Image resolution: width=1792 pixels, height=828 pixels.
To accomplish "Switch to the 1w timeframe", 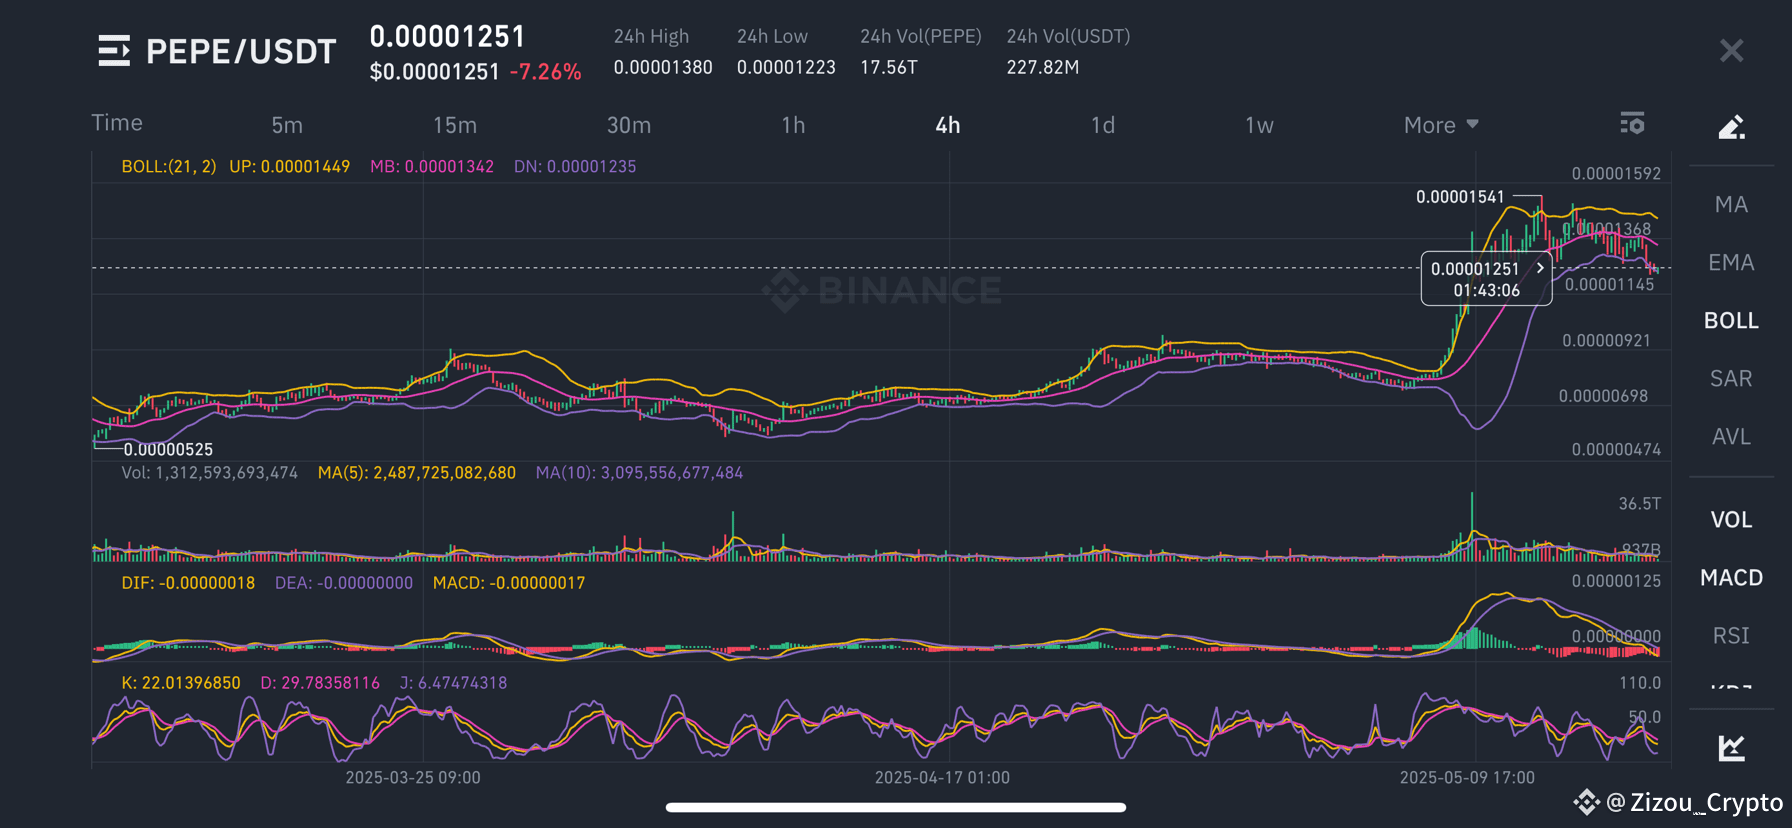I will pyautogui.click(x=1259, y=125).
